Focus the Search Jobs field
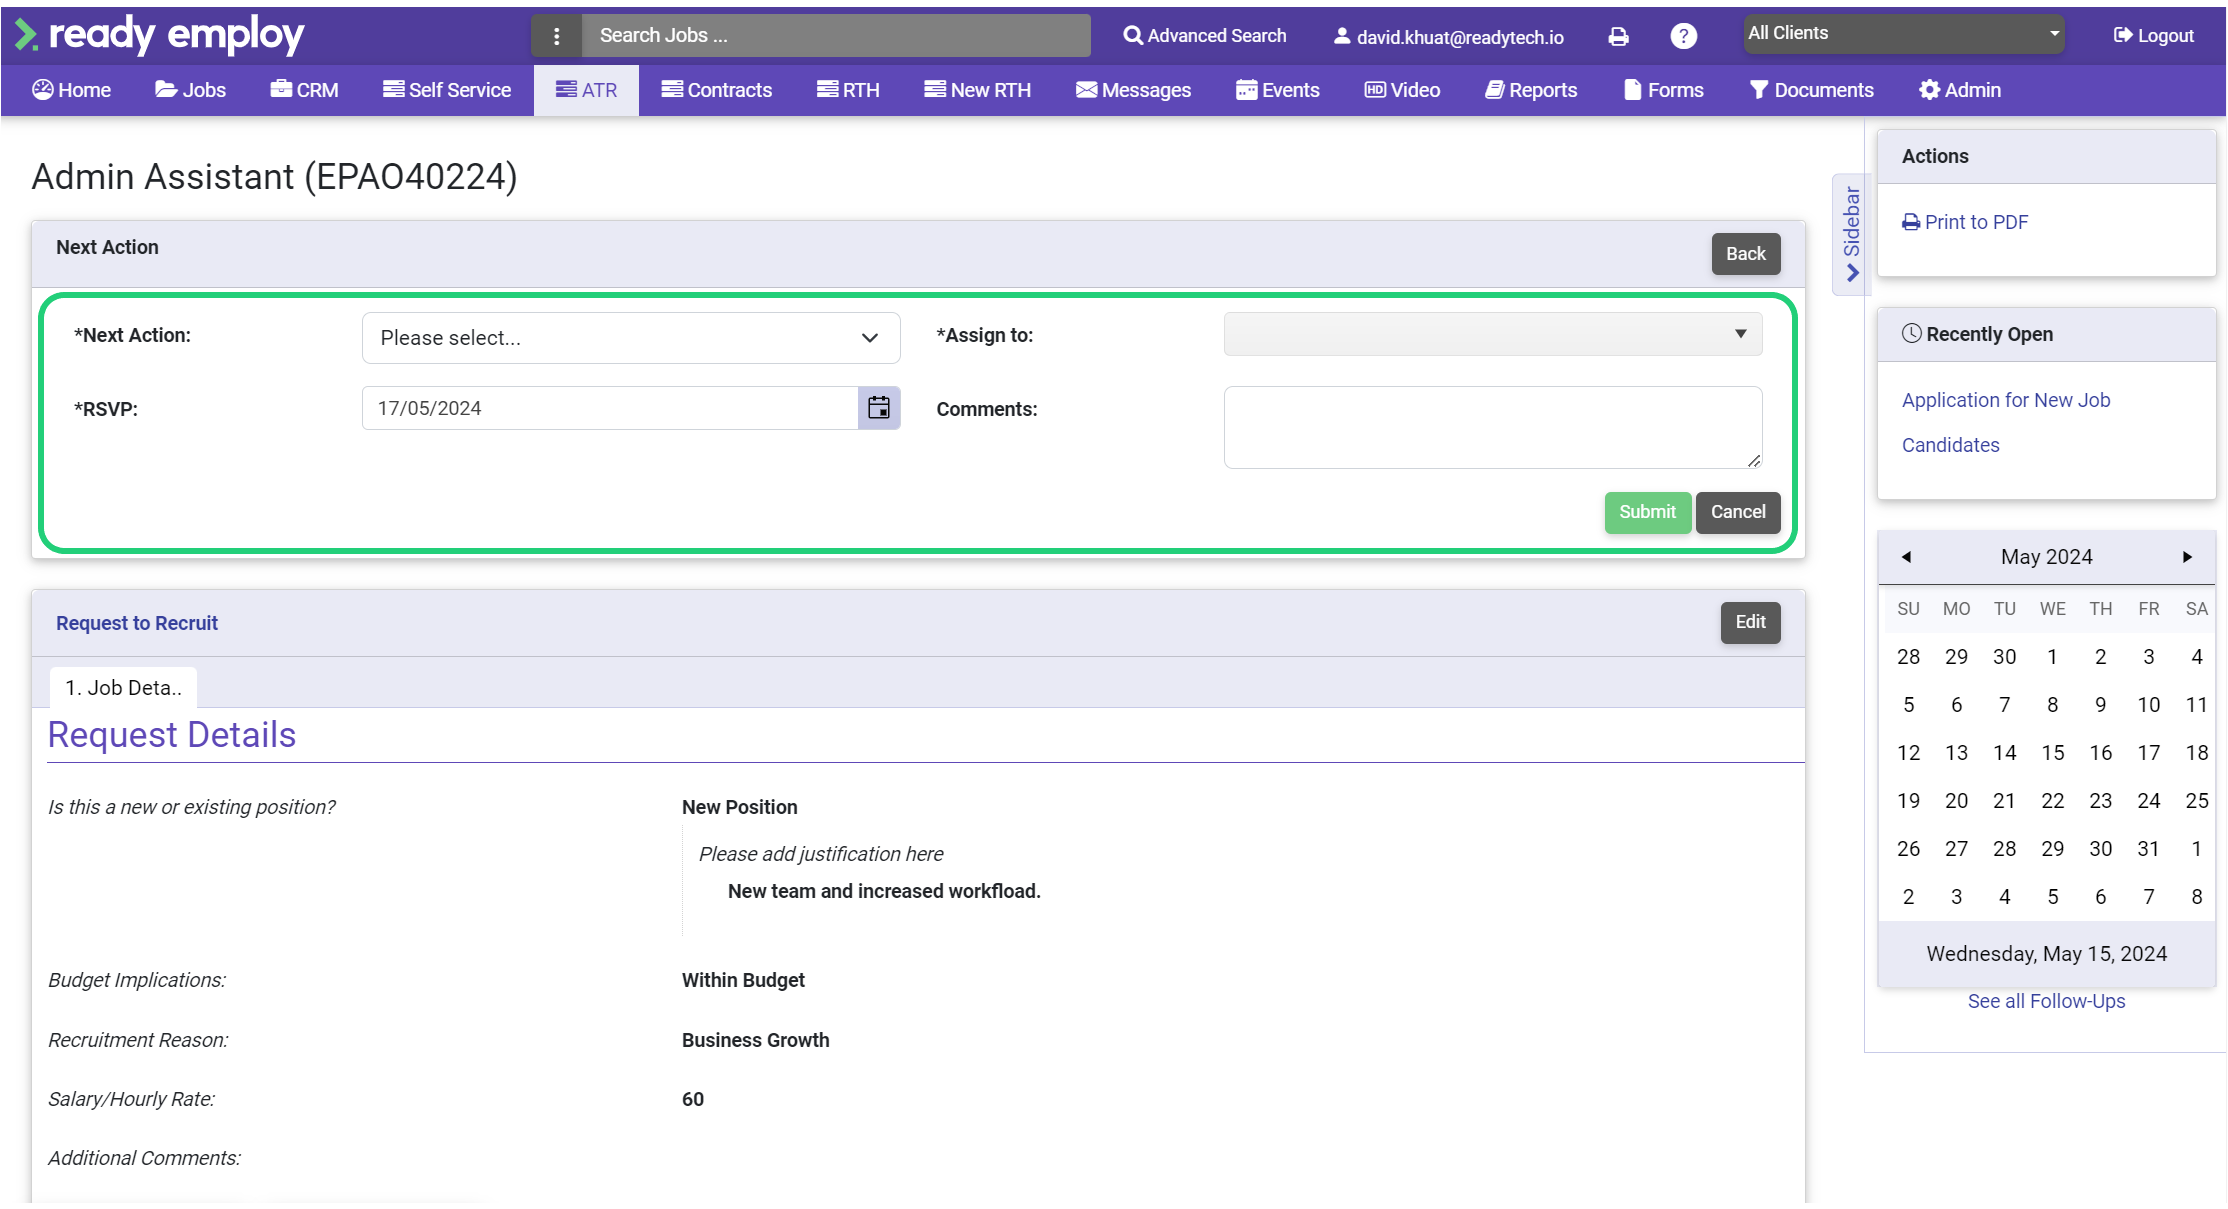This screenshot has width=2228, height=1209. point(836,36)
